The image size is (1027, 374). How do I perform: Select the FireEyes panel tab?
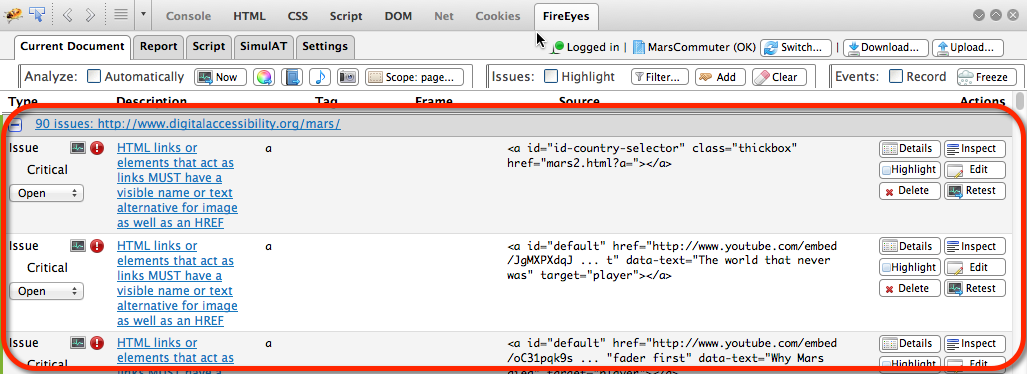[x=566, y=16]
